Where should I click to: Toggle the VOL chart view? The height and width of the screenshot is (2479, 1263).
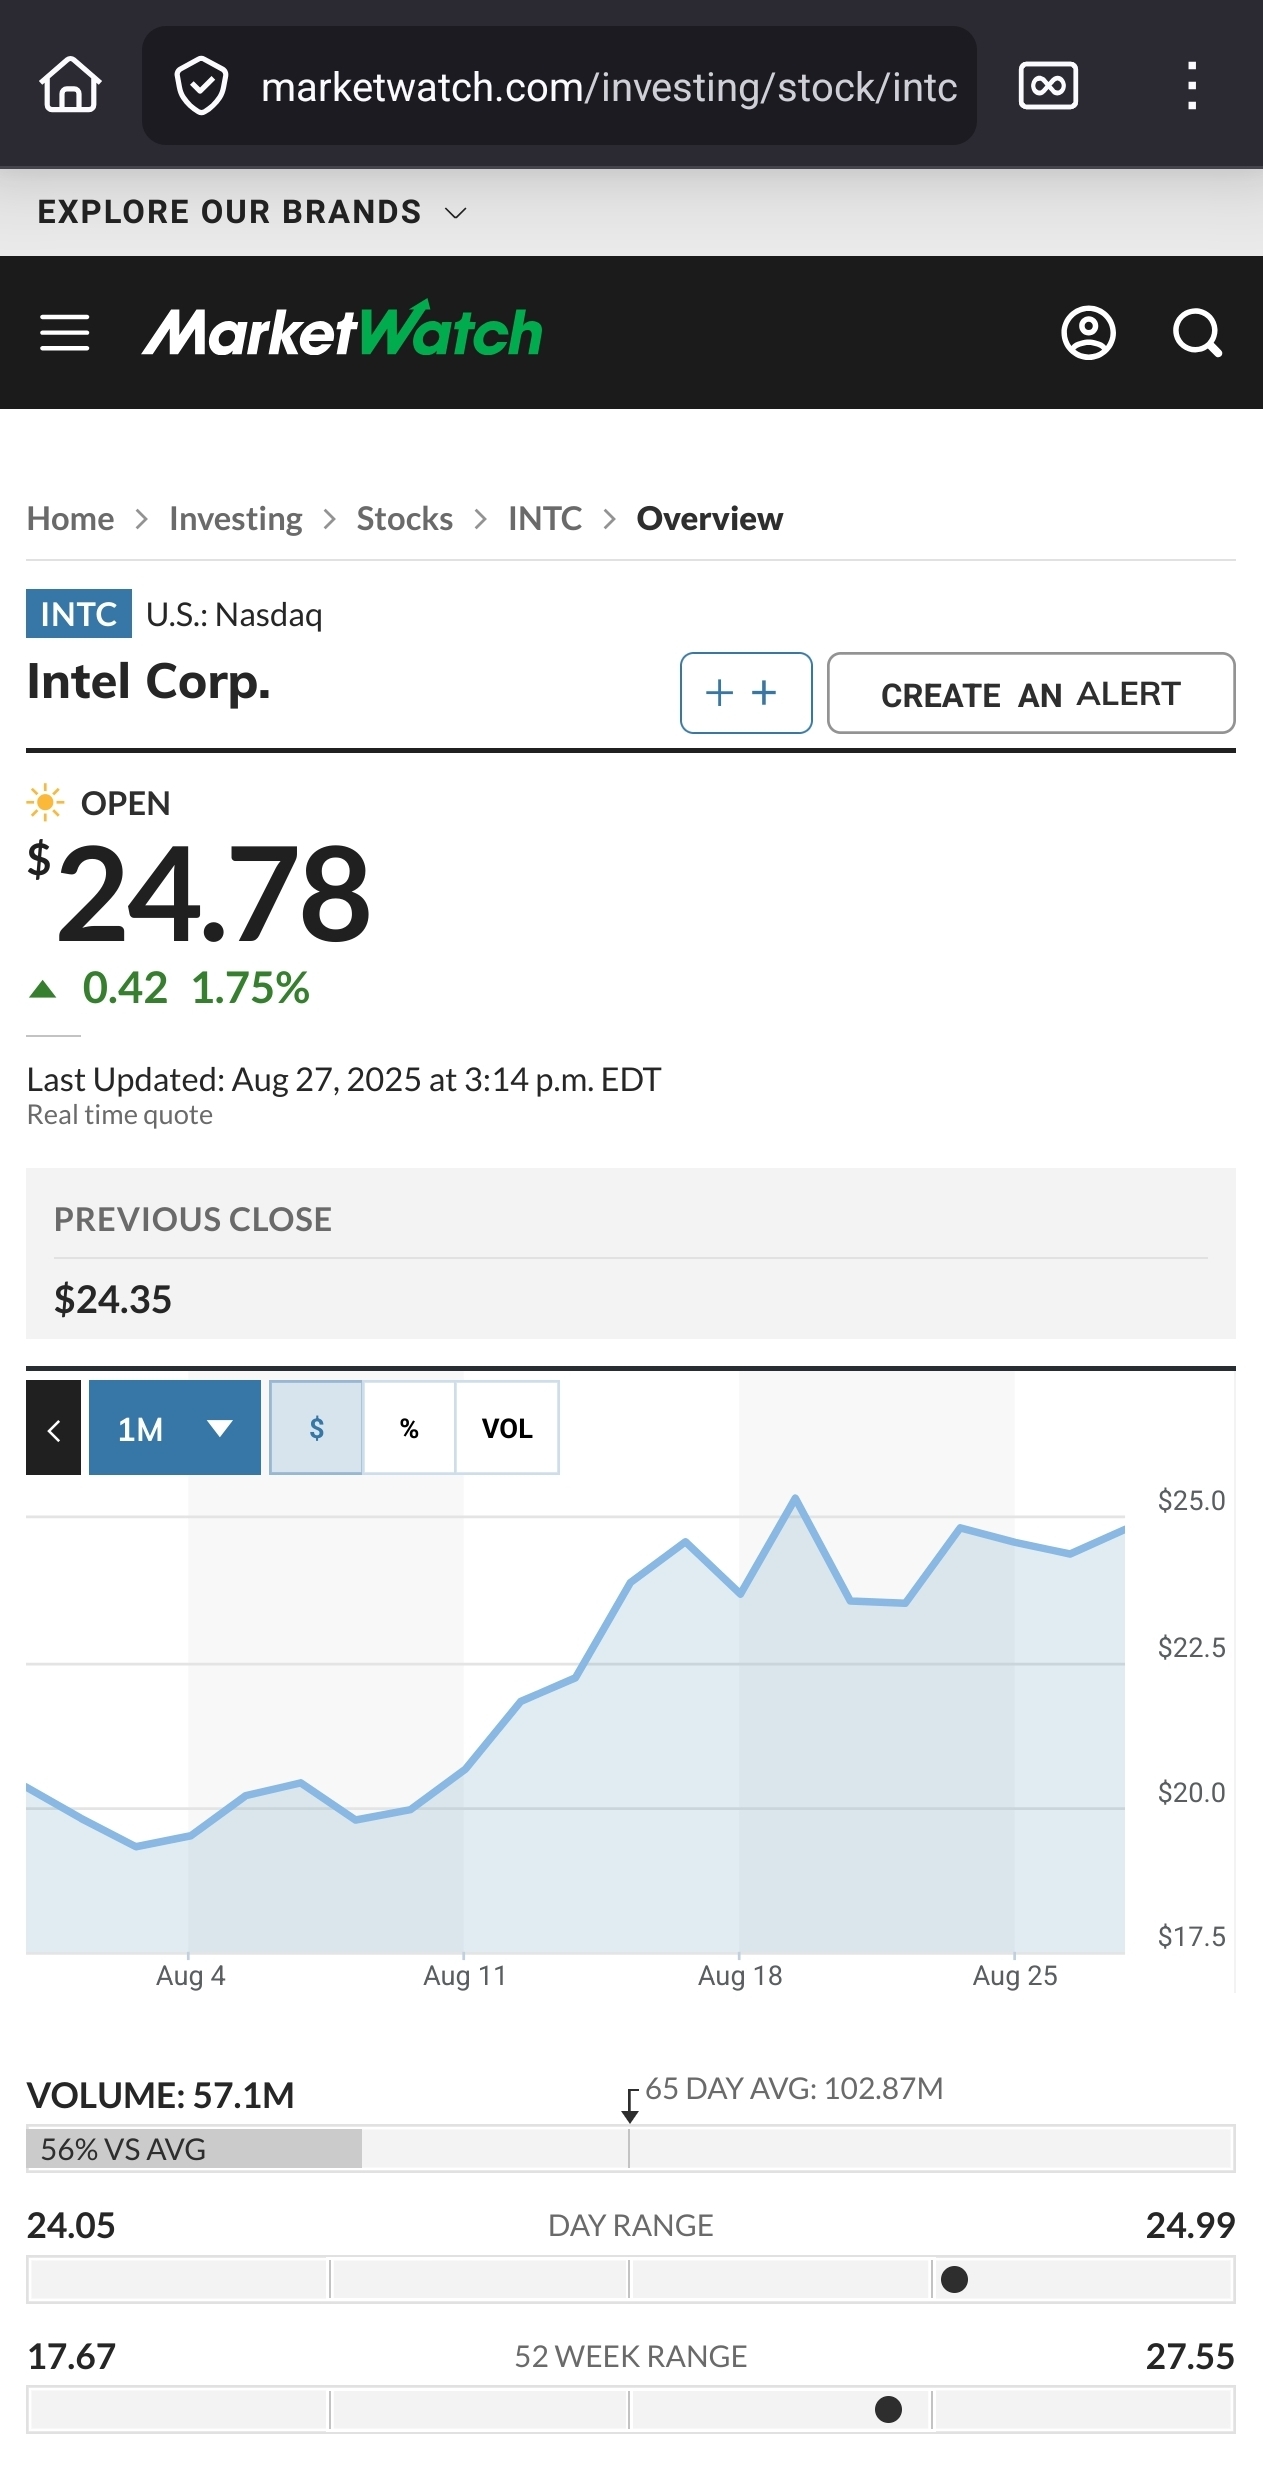[507, 1428]
